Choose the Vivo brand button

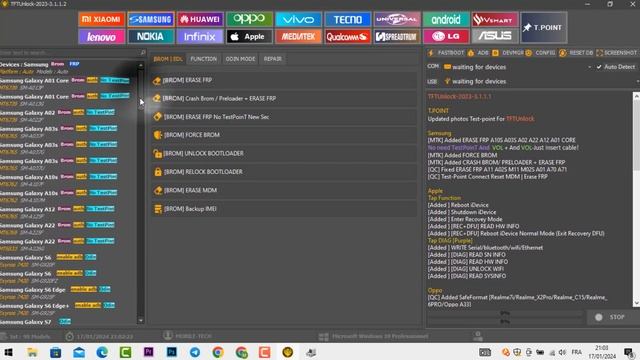298,19
